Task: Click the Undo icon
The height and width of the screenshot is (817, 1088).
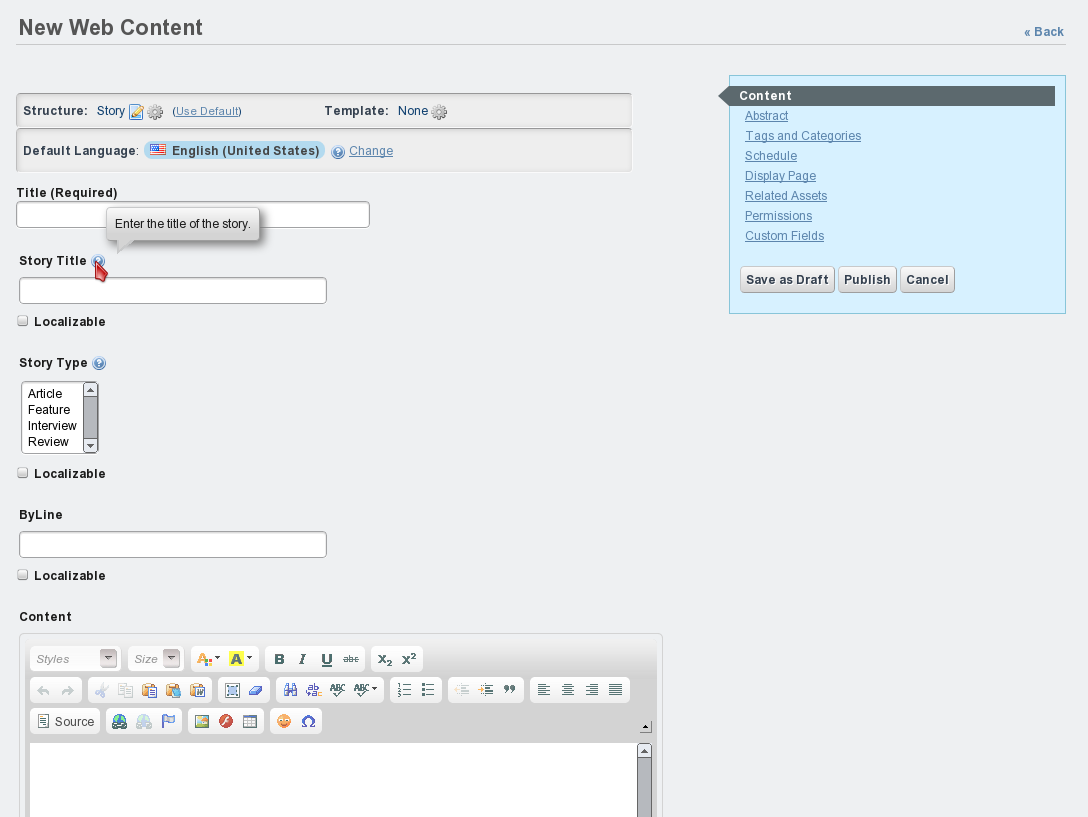Action: tap(43, 690)
